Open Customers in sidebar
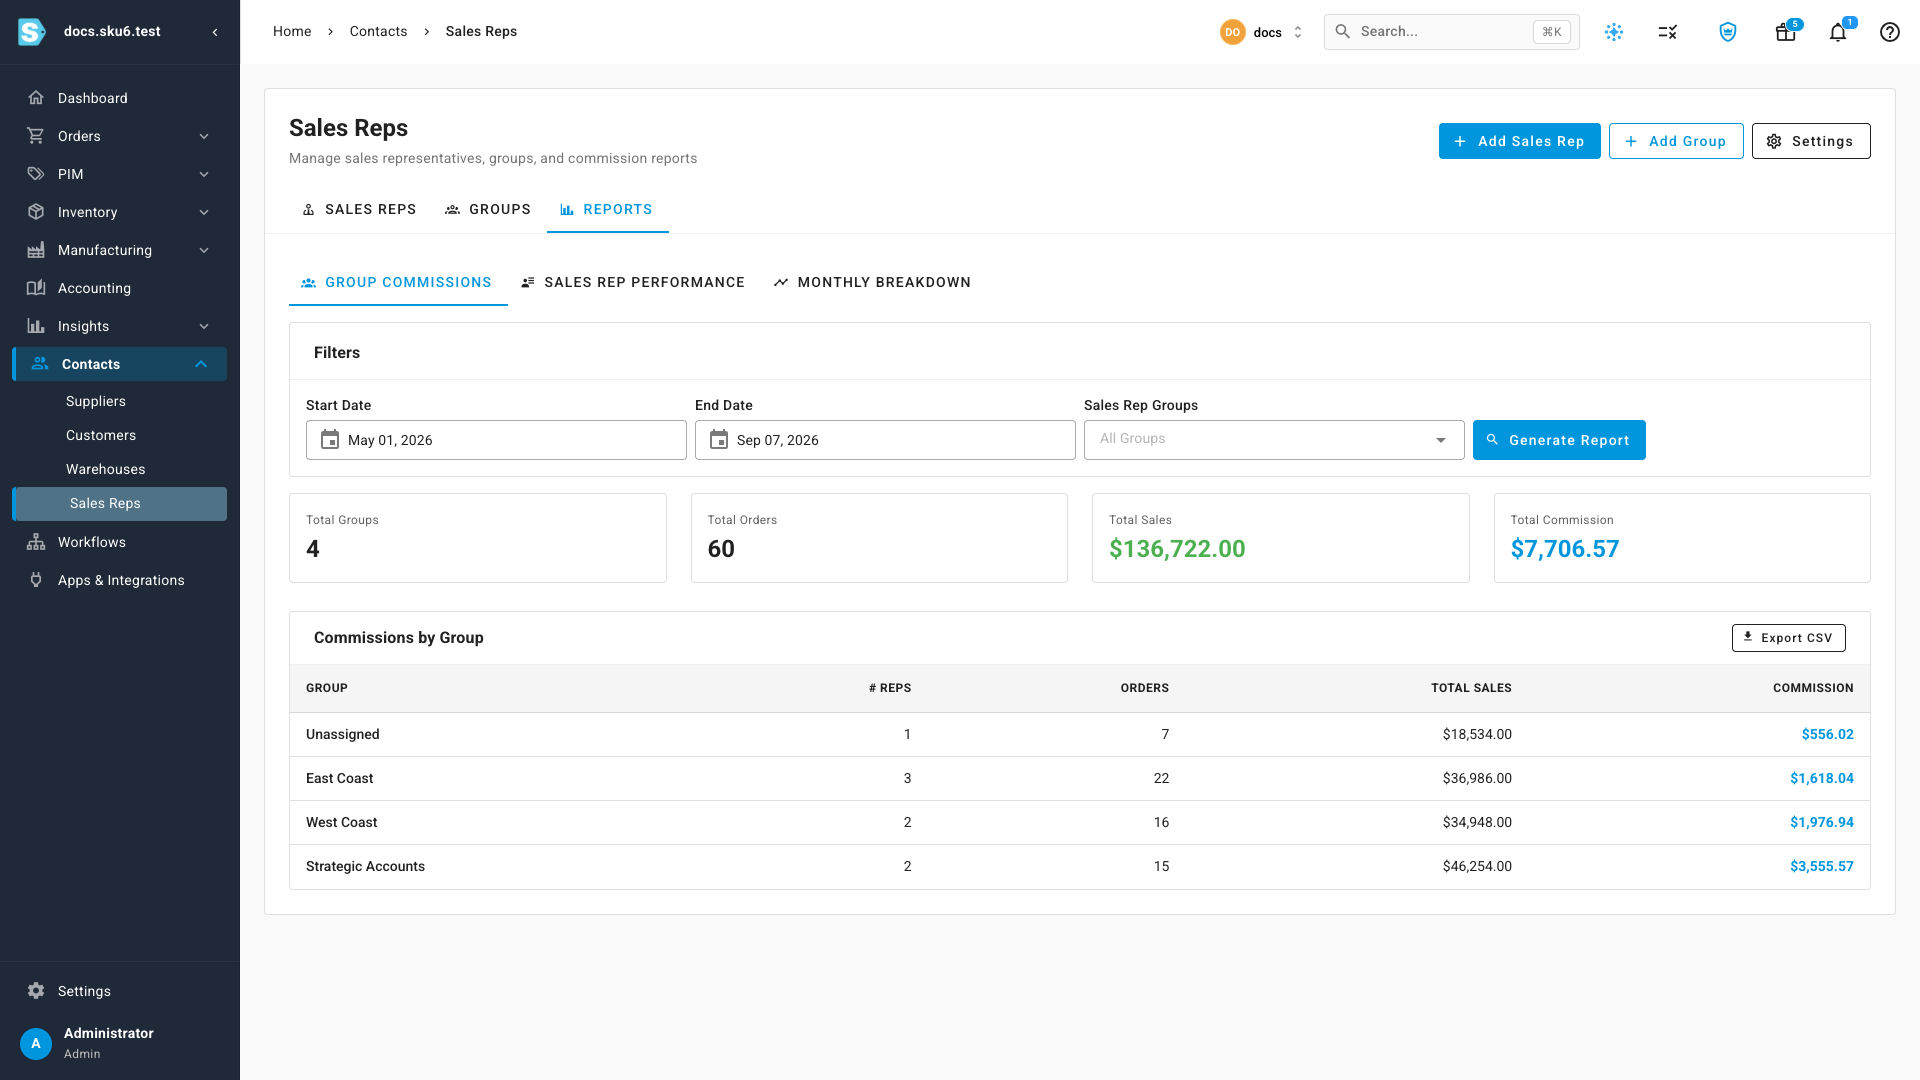The height and width of the screenshot is (1080, 1920). 101,435
